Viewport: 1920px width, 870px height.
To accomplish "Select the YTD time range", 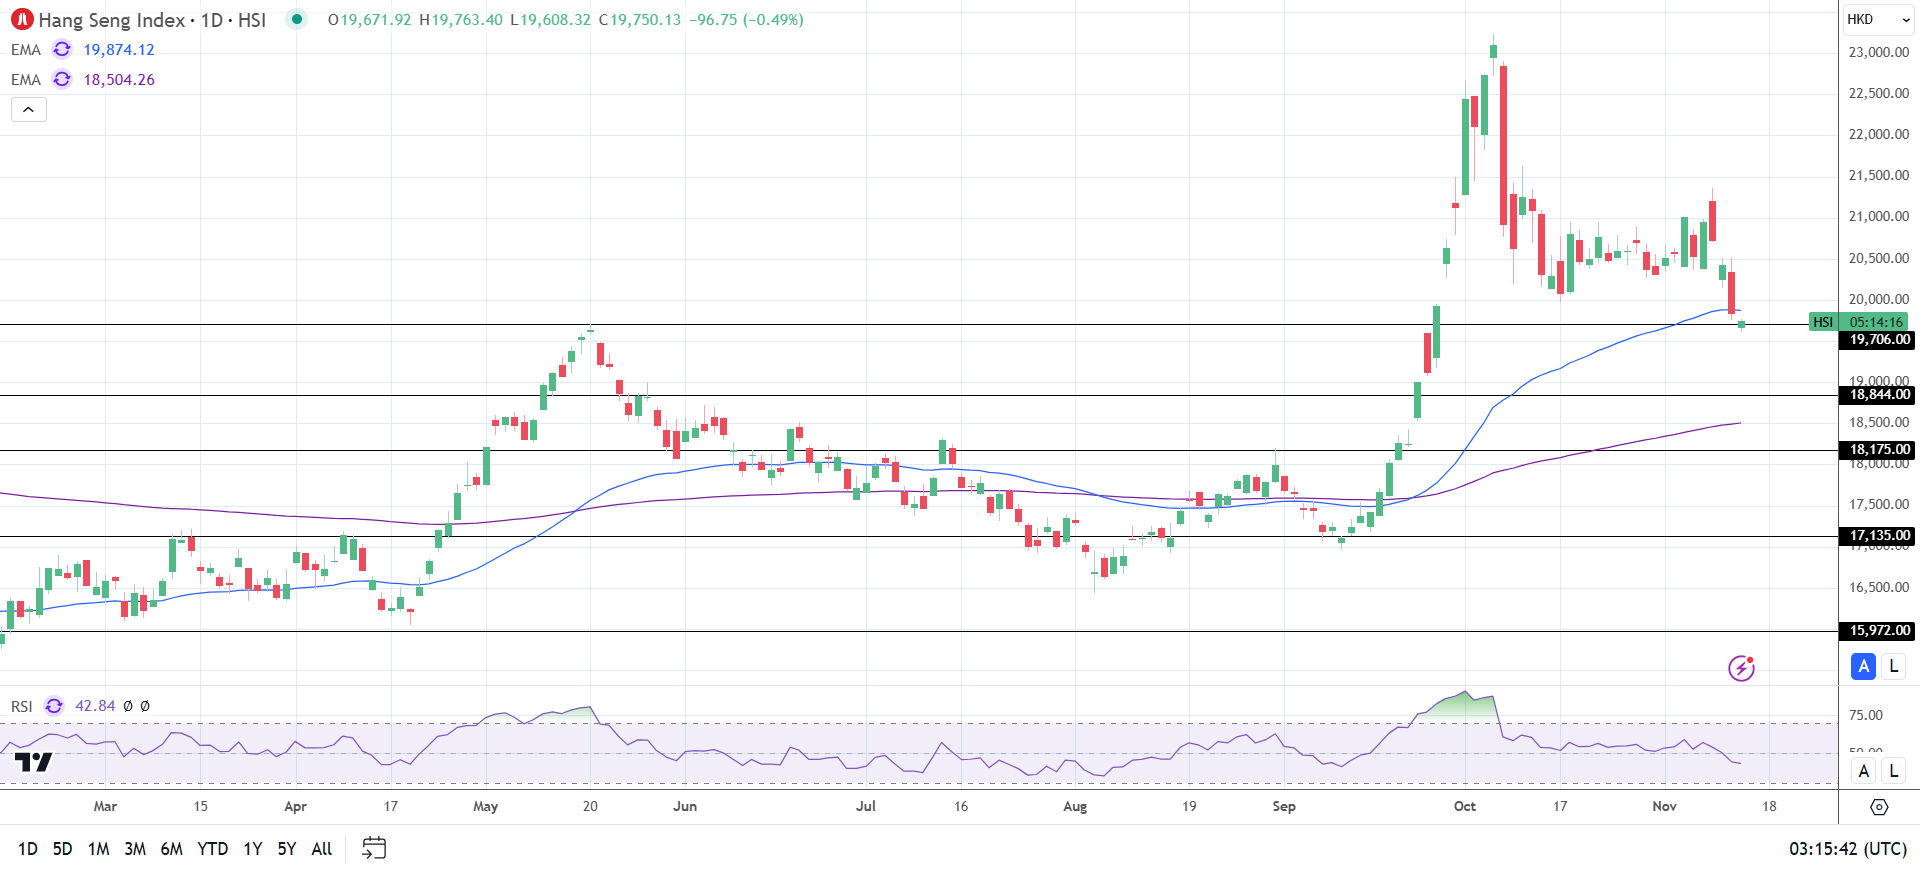I will click(x=213, y=849).
